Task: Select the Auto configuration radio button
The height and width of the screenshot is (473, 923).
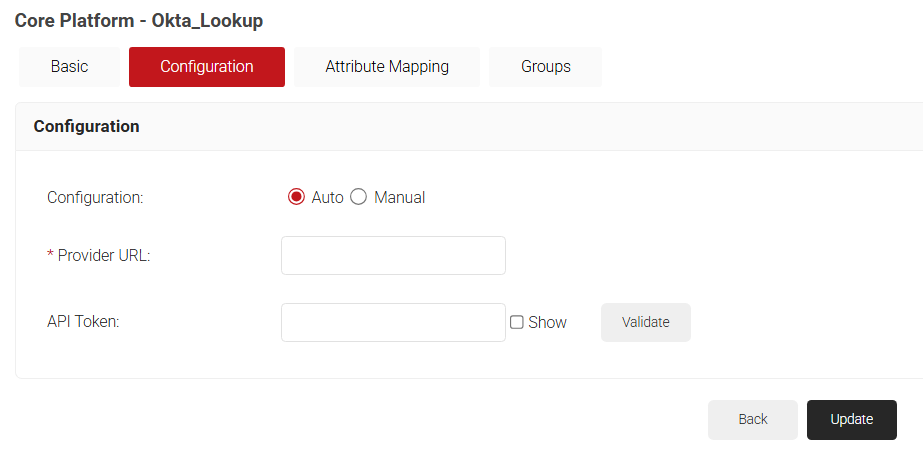Action: (296, 197)
